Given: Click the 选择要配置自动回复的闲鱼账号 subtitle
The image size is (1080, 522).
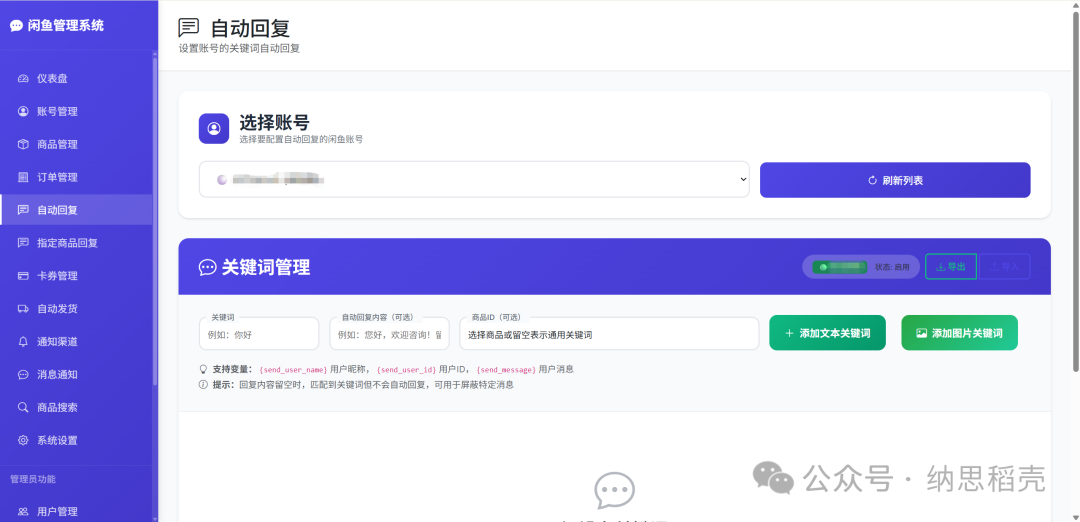Looking at the screenshot, I should tap(301, 139).
